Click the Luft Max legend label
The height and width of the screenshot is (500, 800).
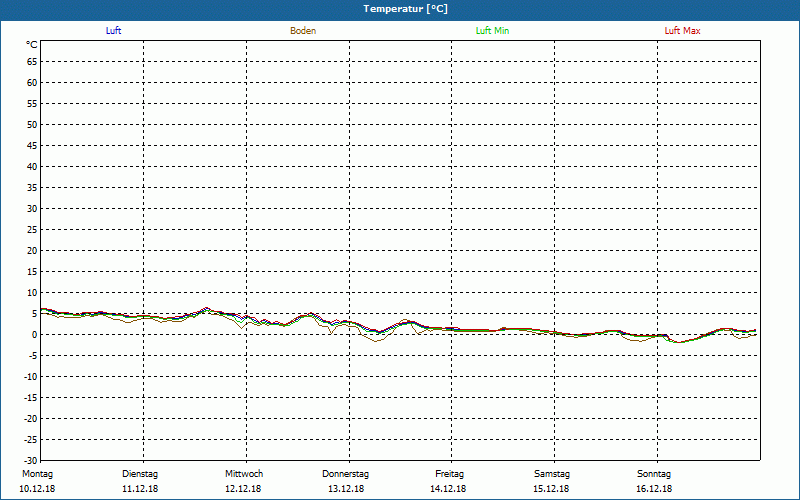[x=682, y=31]
